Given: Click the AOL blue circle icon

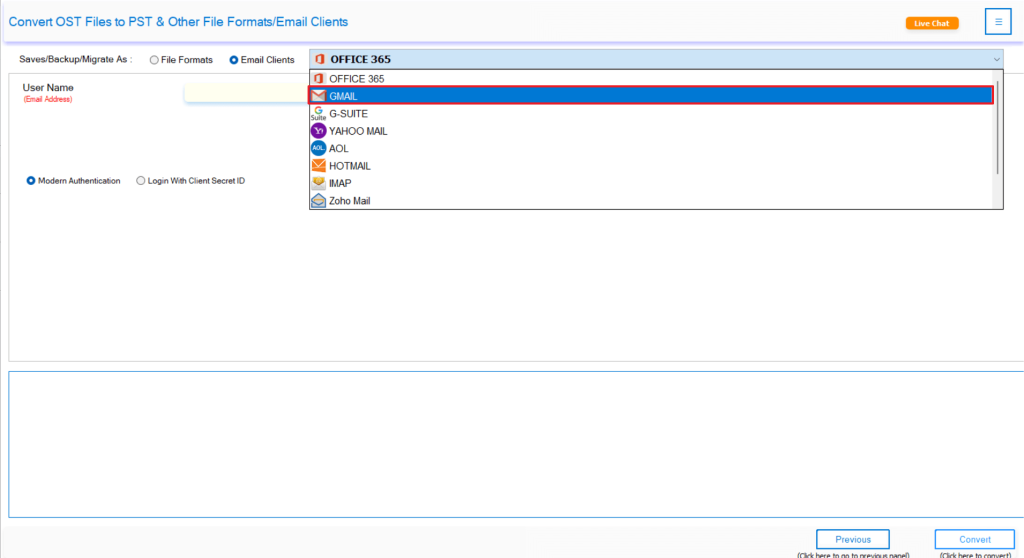Looking at the screenshot, I should 318,148.
